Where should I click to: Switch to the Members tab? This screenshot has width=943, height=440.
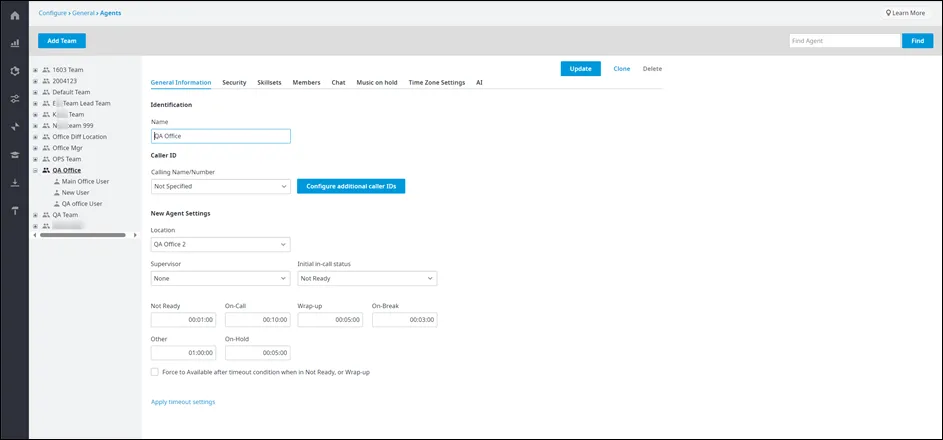coord(307,82)
